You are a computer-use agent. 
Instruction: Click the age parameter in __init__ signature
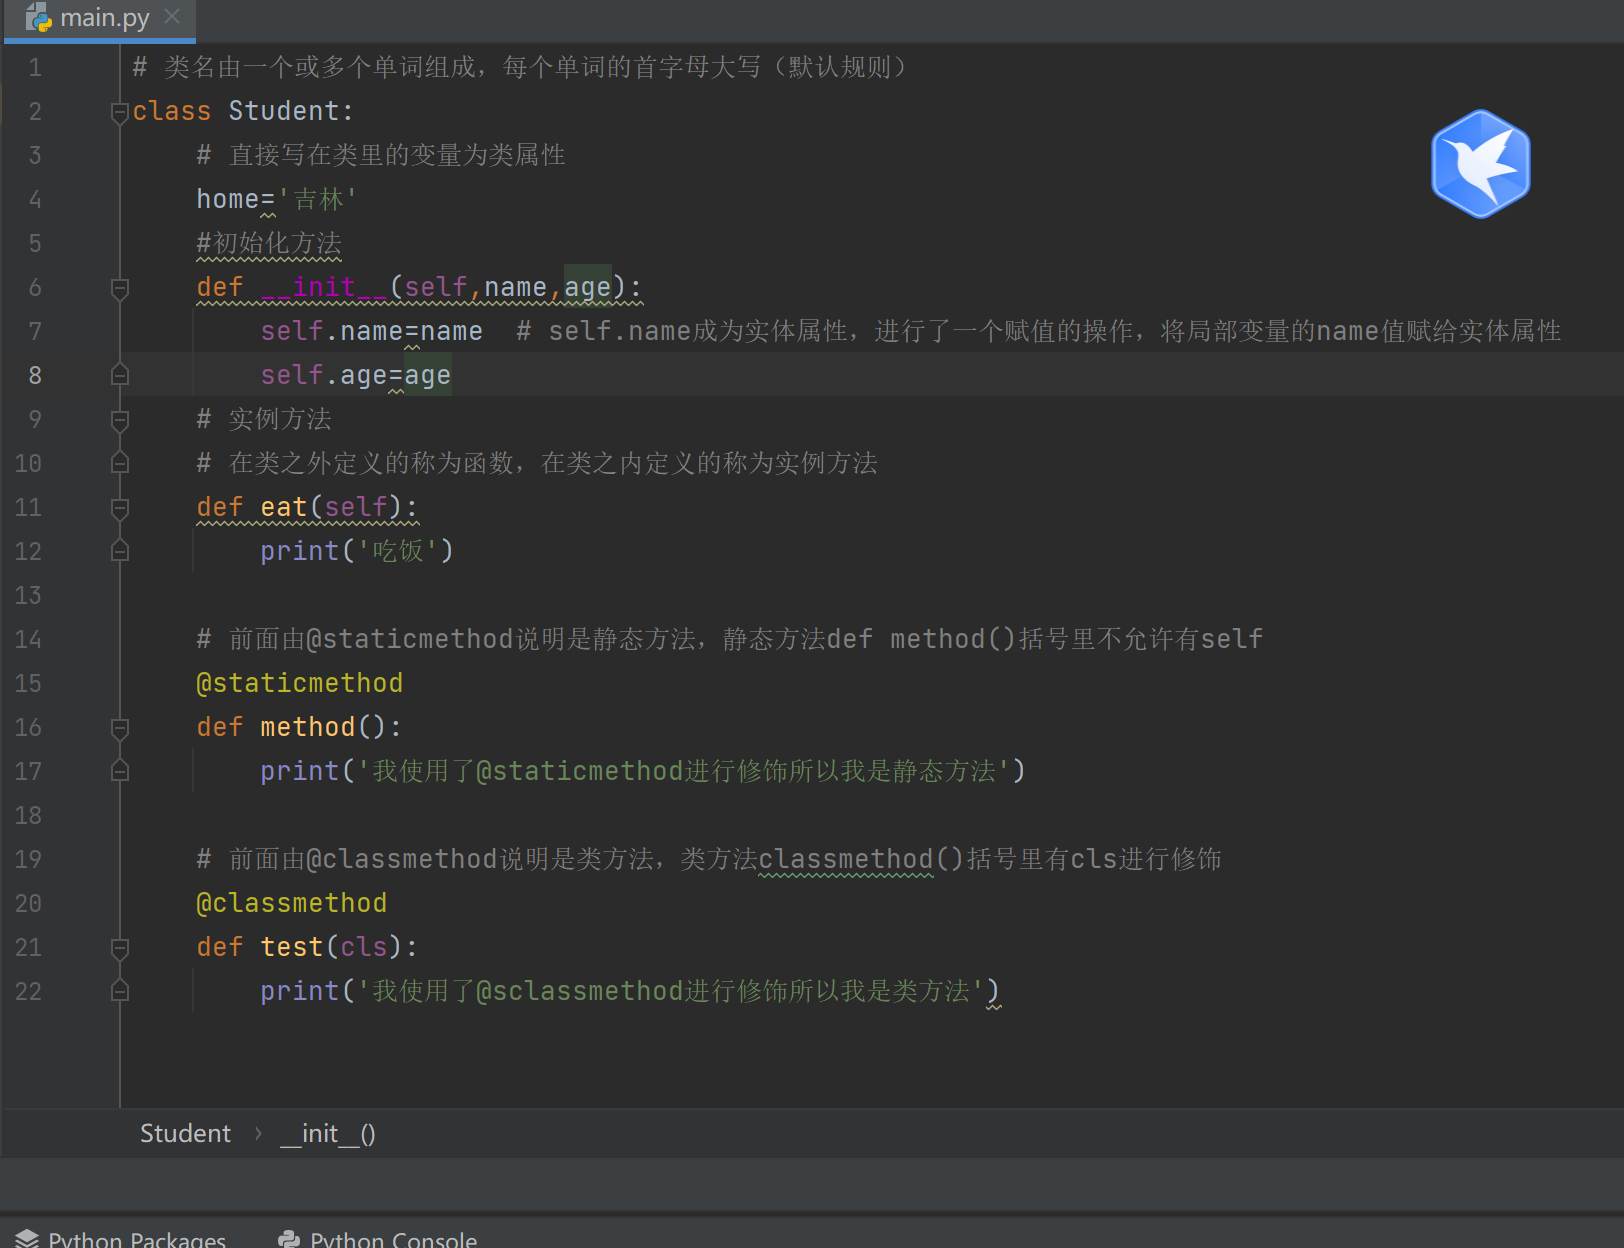tap(588, 287)
